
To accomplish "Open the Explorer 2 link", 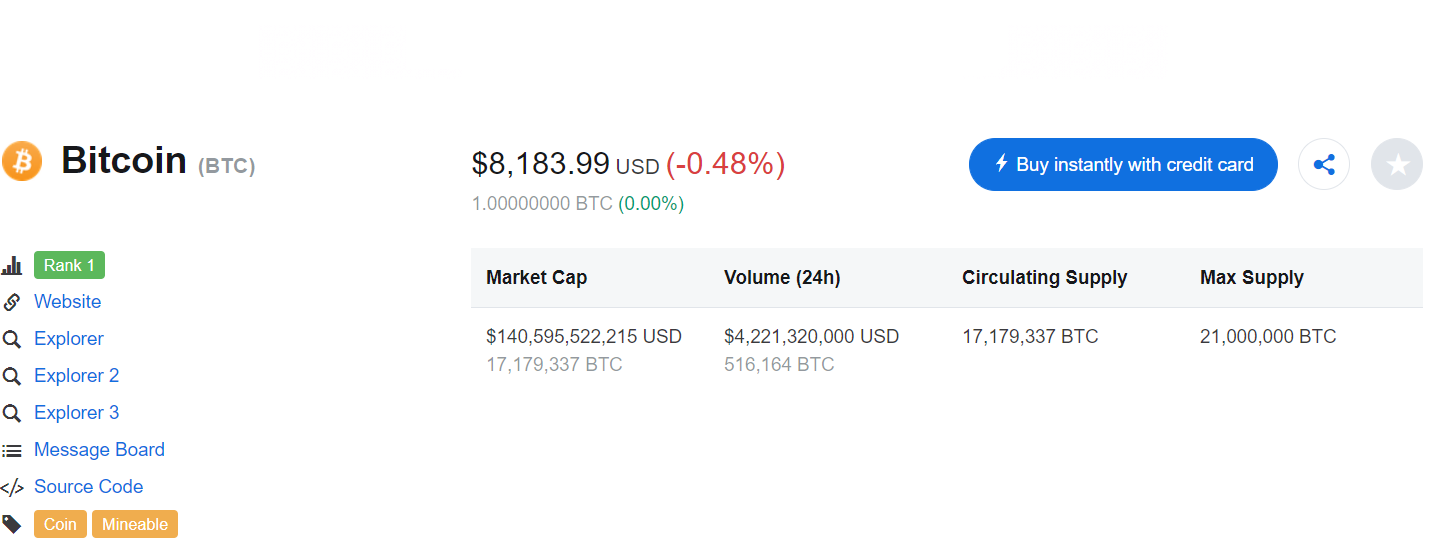I will tap(76, 376).
